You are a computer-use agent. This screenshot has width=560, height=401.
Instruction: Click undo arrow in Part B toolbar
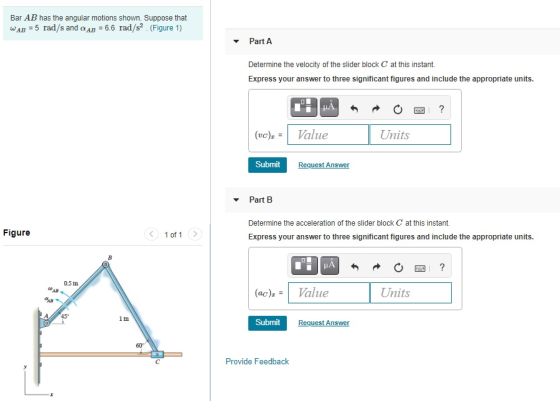tap(355, 267)
